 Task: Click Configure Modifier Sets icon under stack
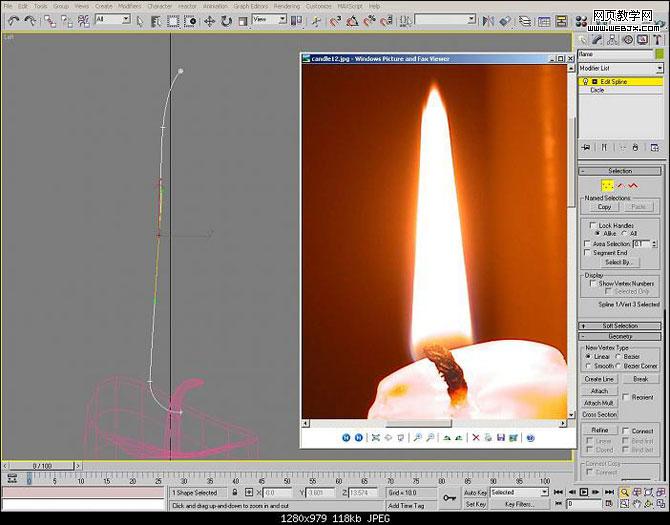tap(655, 147)
